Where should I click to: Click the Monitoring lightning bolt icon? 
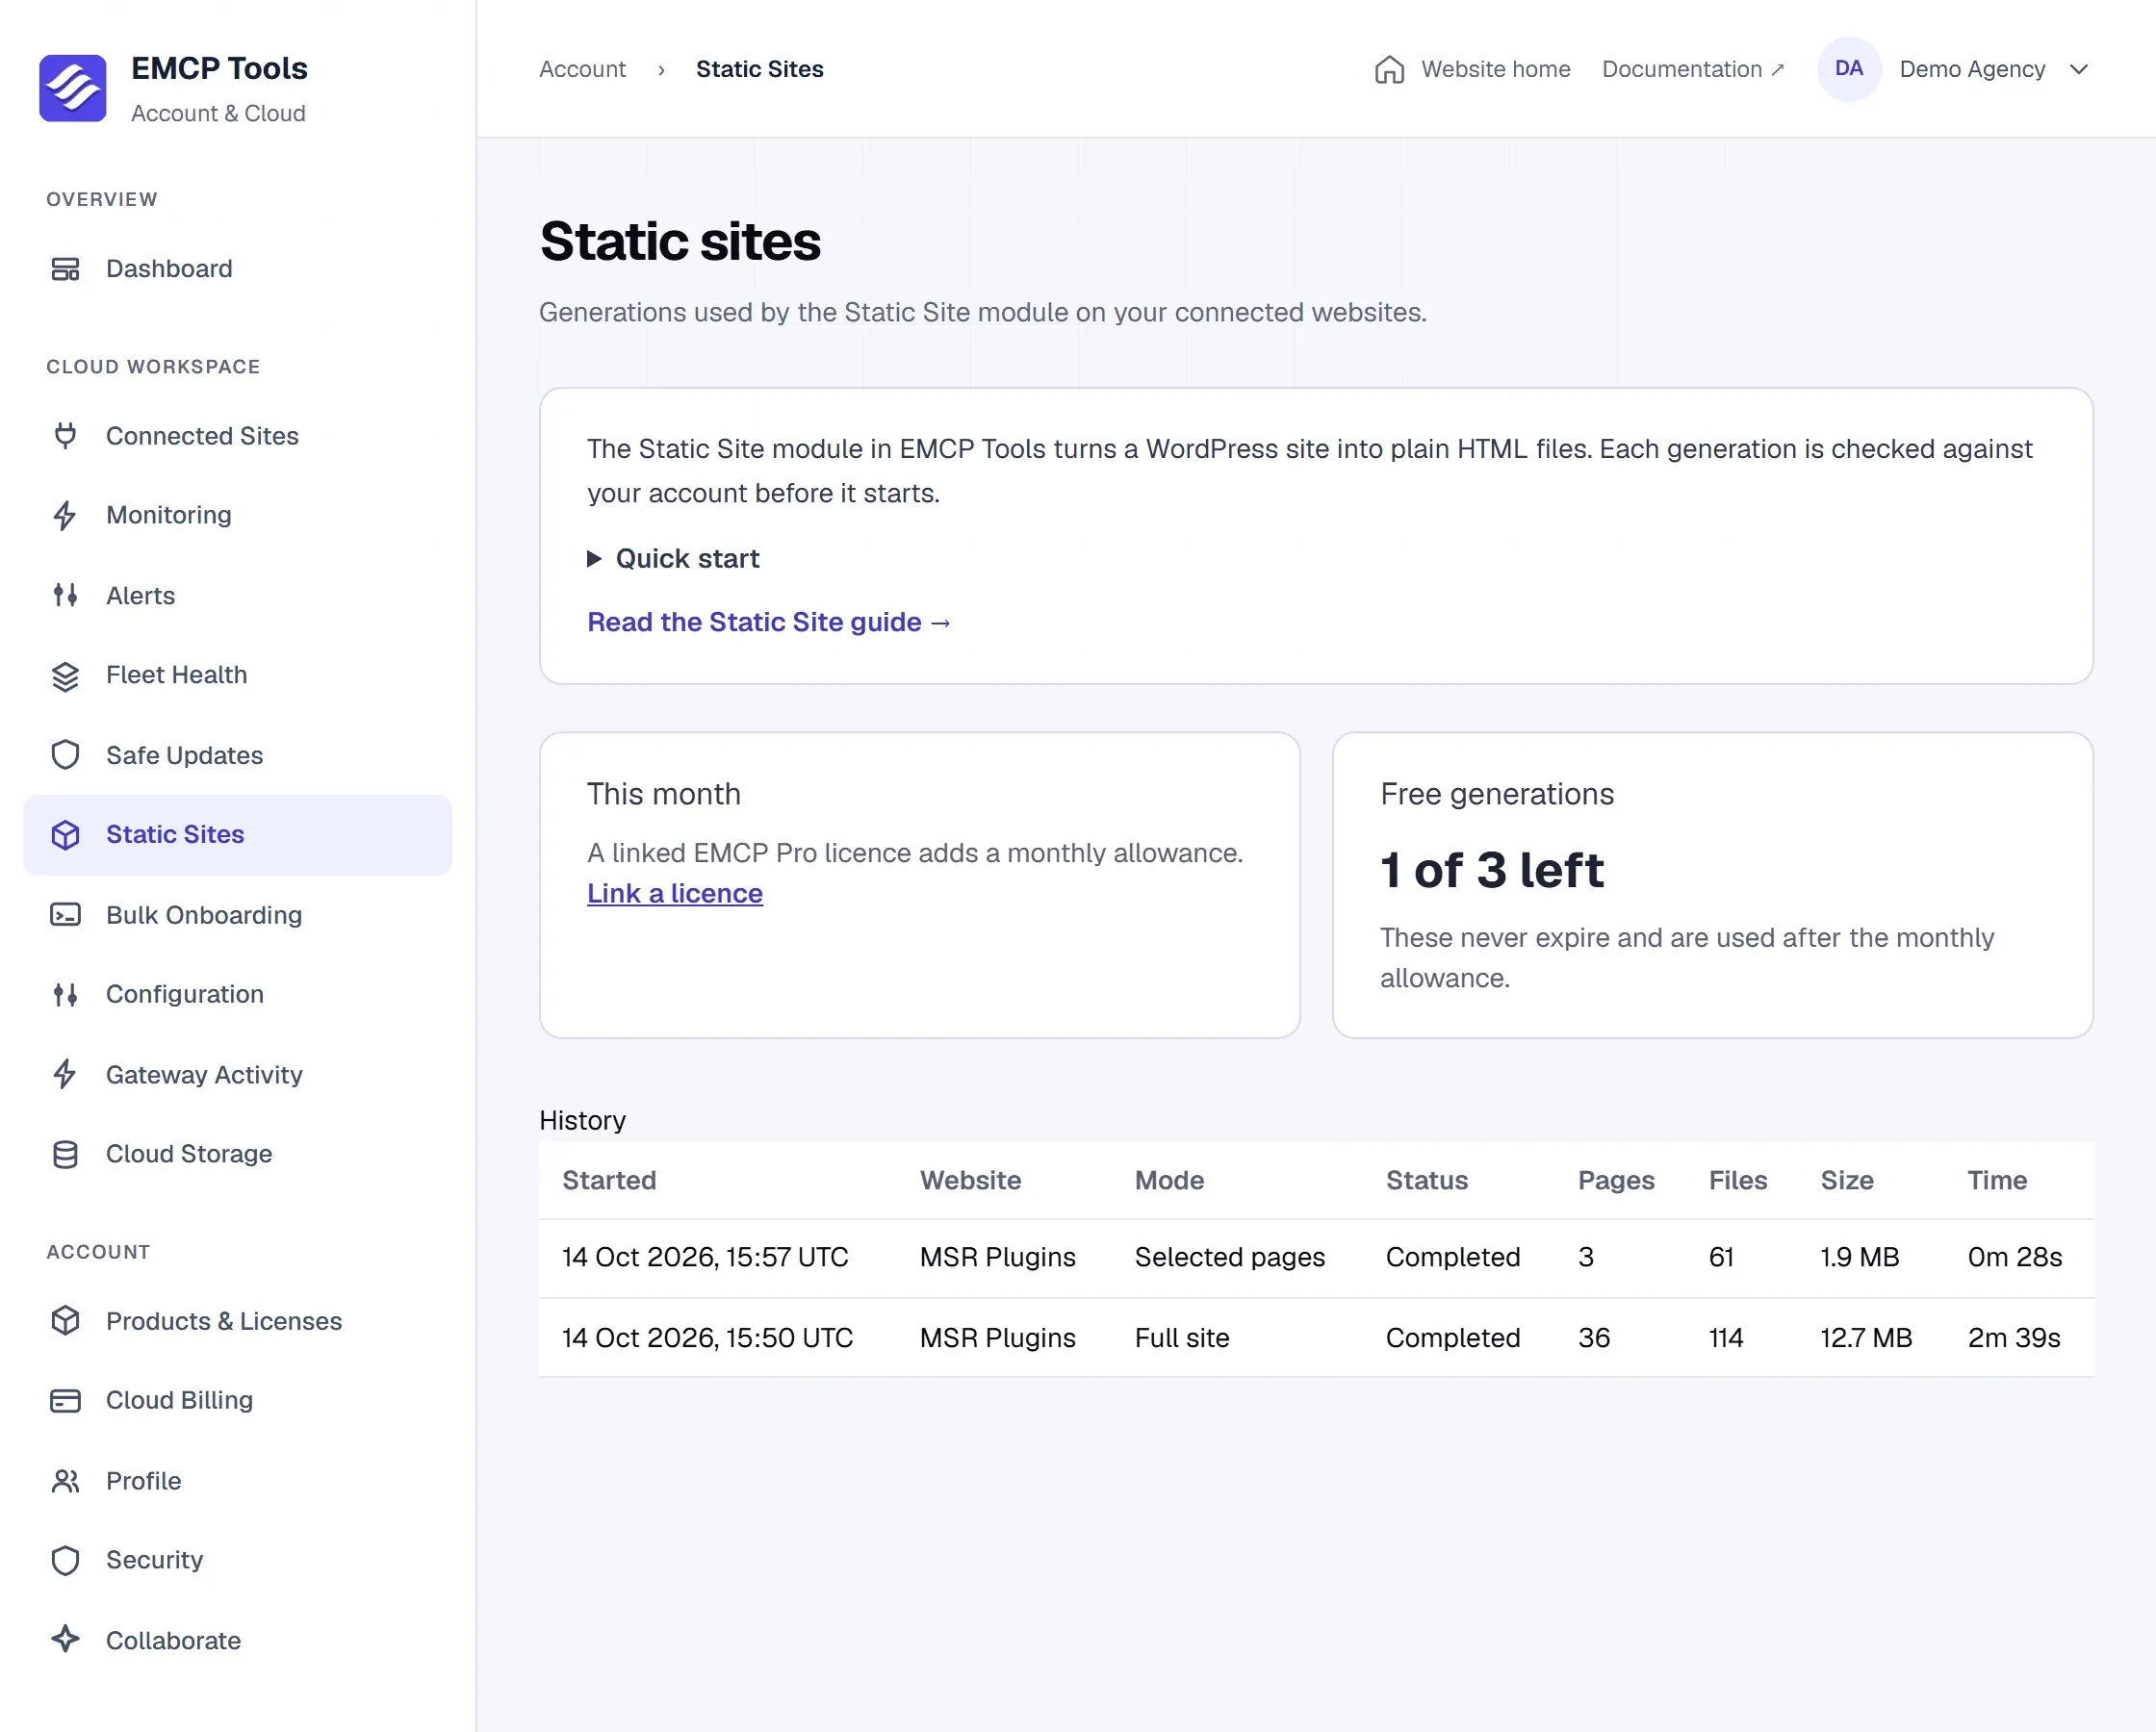65,515
